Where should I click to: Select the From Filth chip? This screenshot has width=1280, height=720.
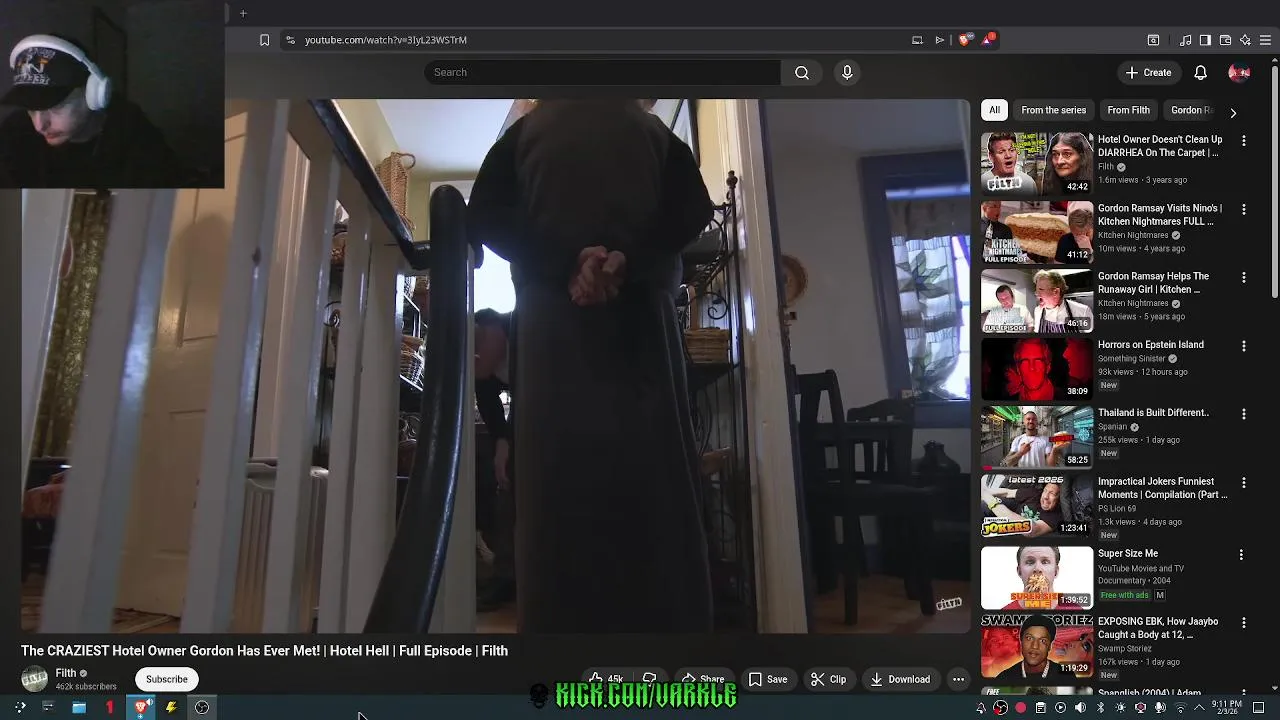tap(1128, 110)
